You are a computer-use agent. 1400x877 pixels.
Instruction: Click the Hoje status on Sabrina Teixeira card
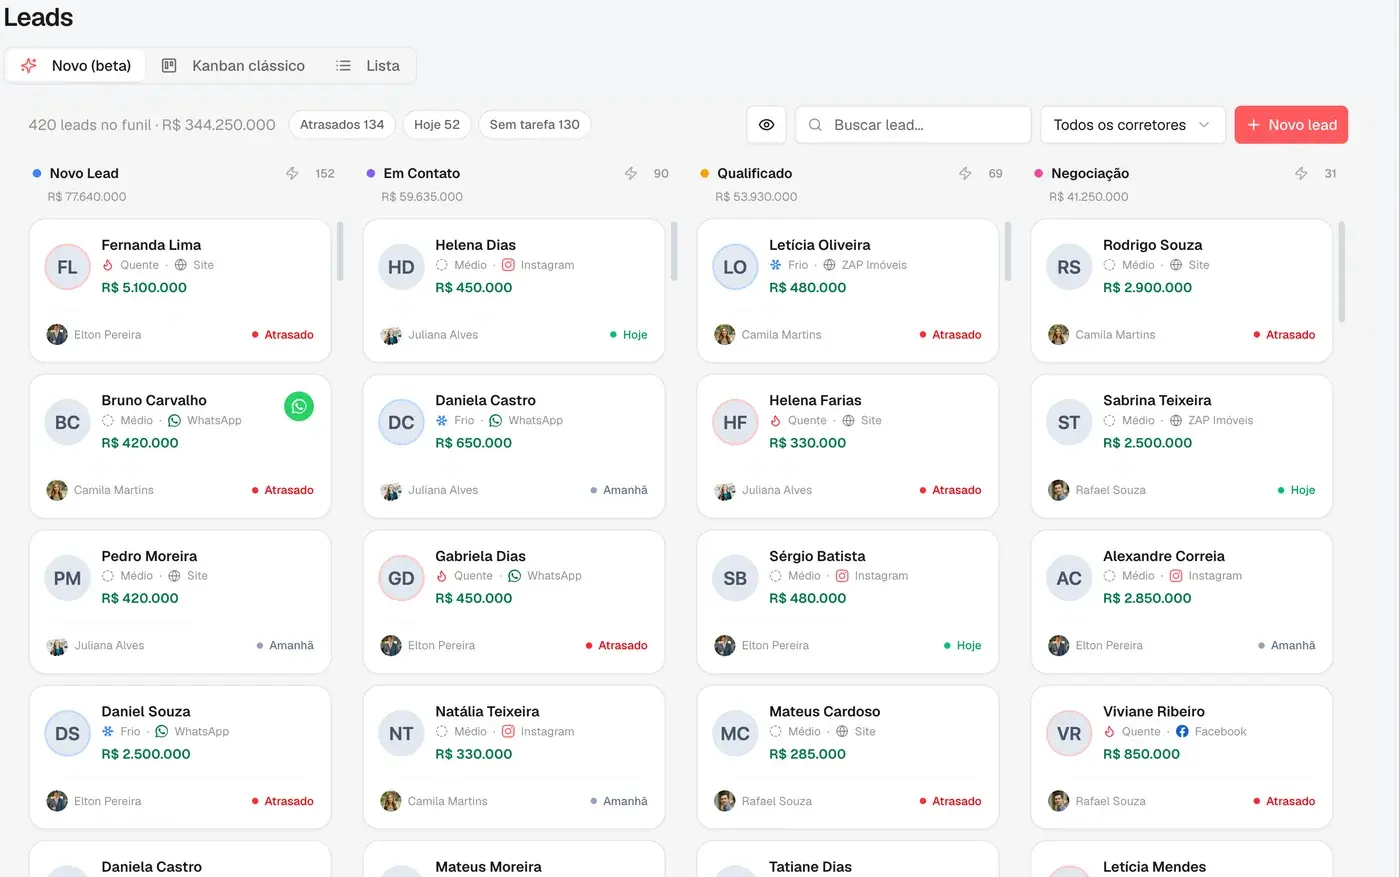pos(1297,490)
